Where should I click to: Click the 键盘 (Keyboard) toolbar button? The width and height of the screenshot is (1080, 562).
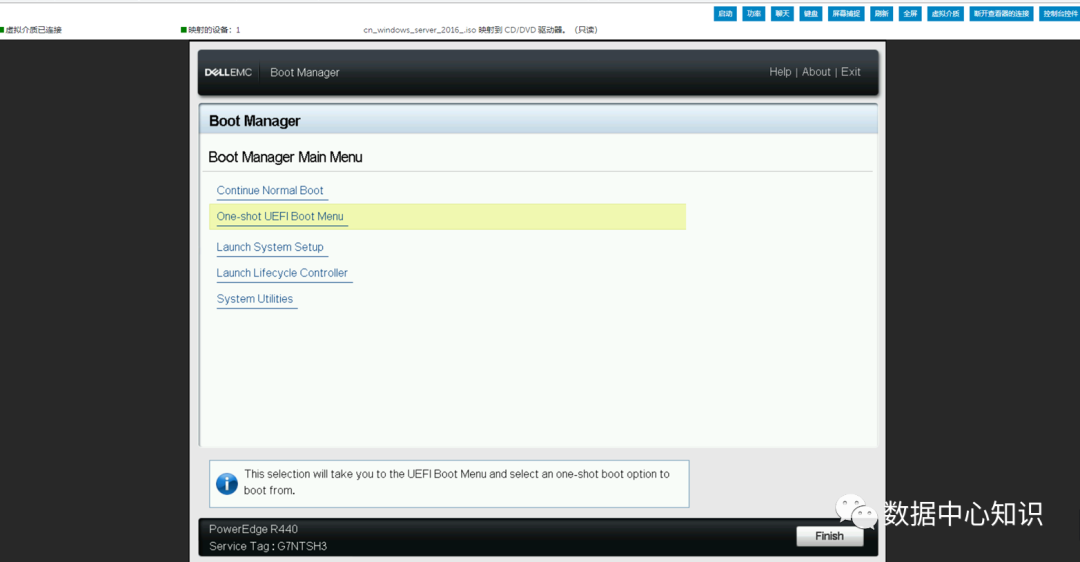coord(811,14)
